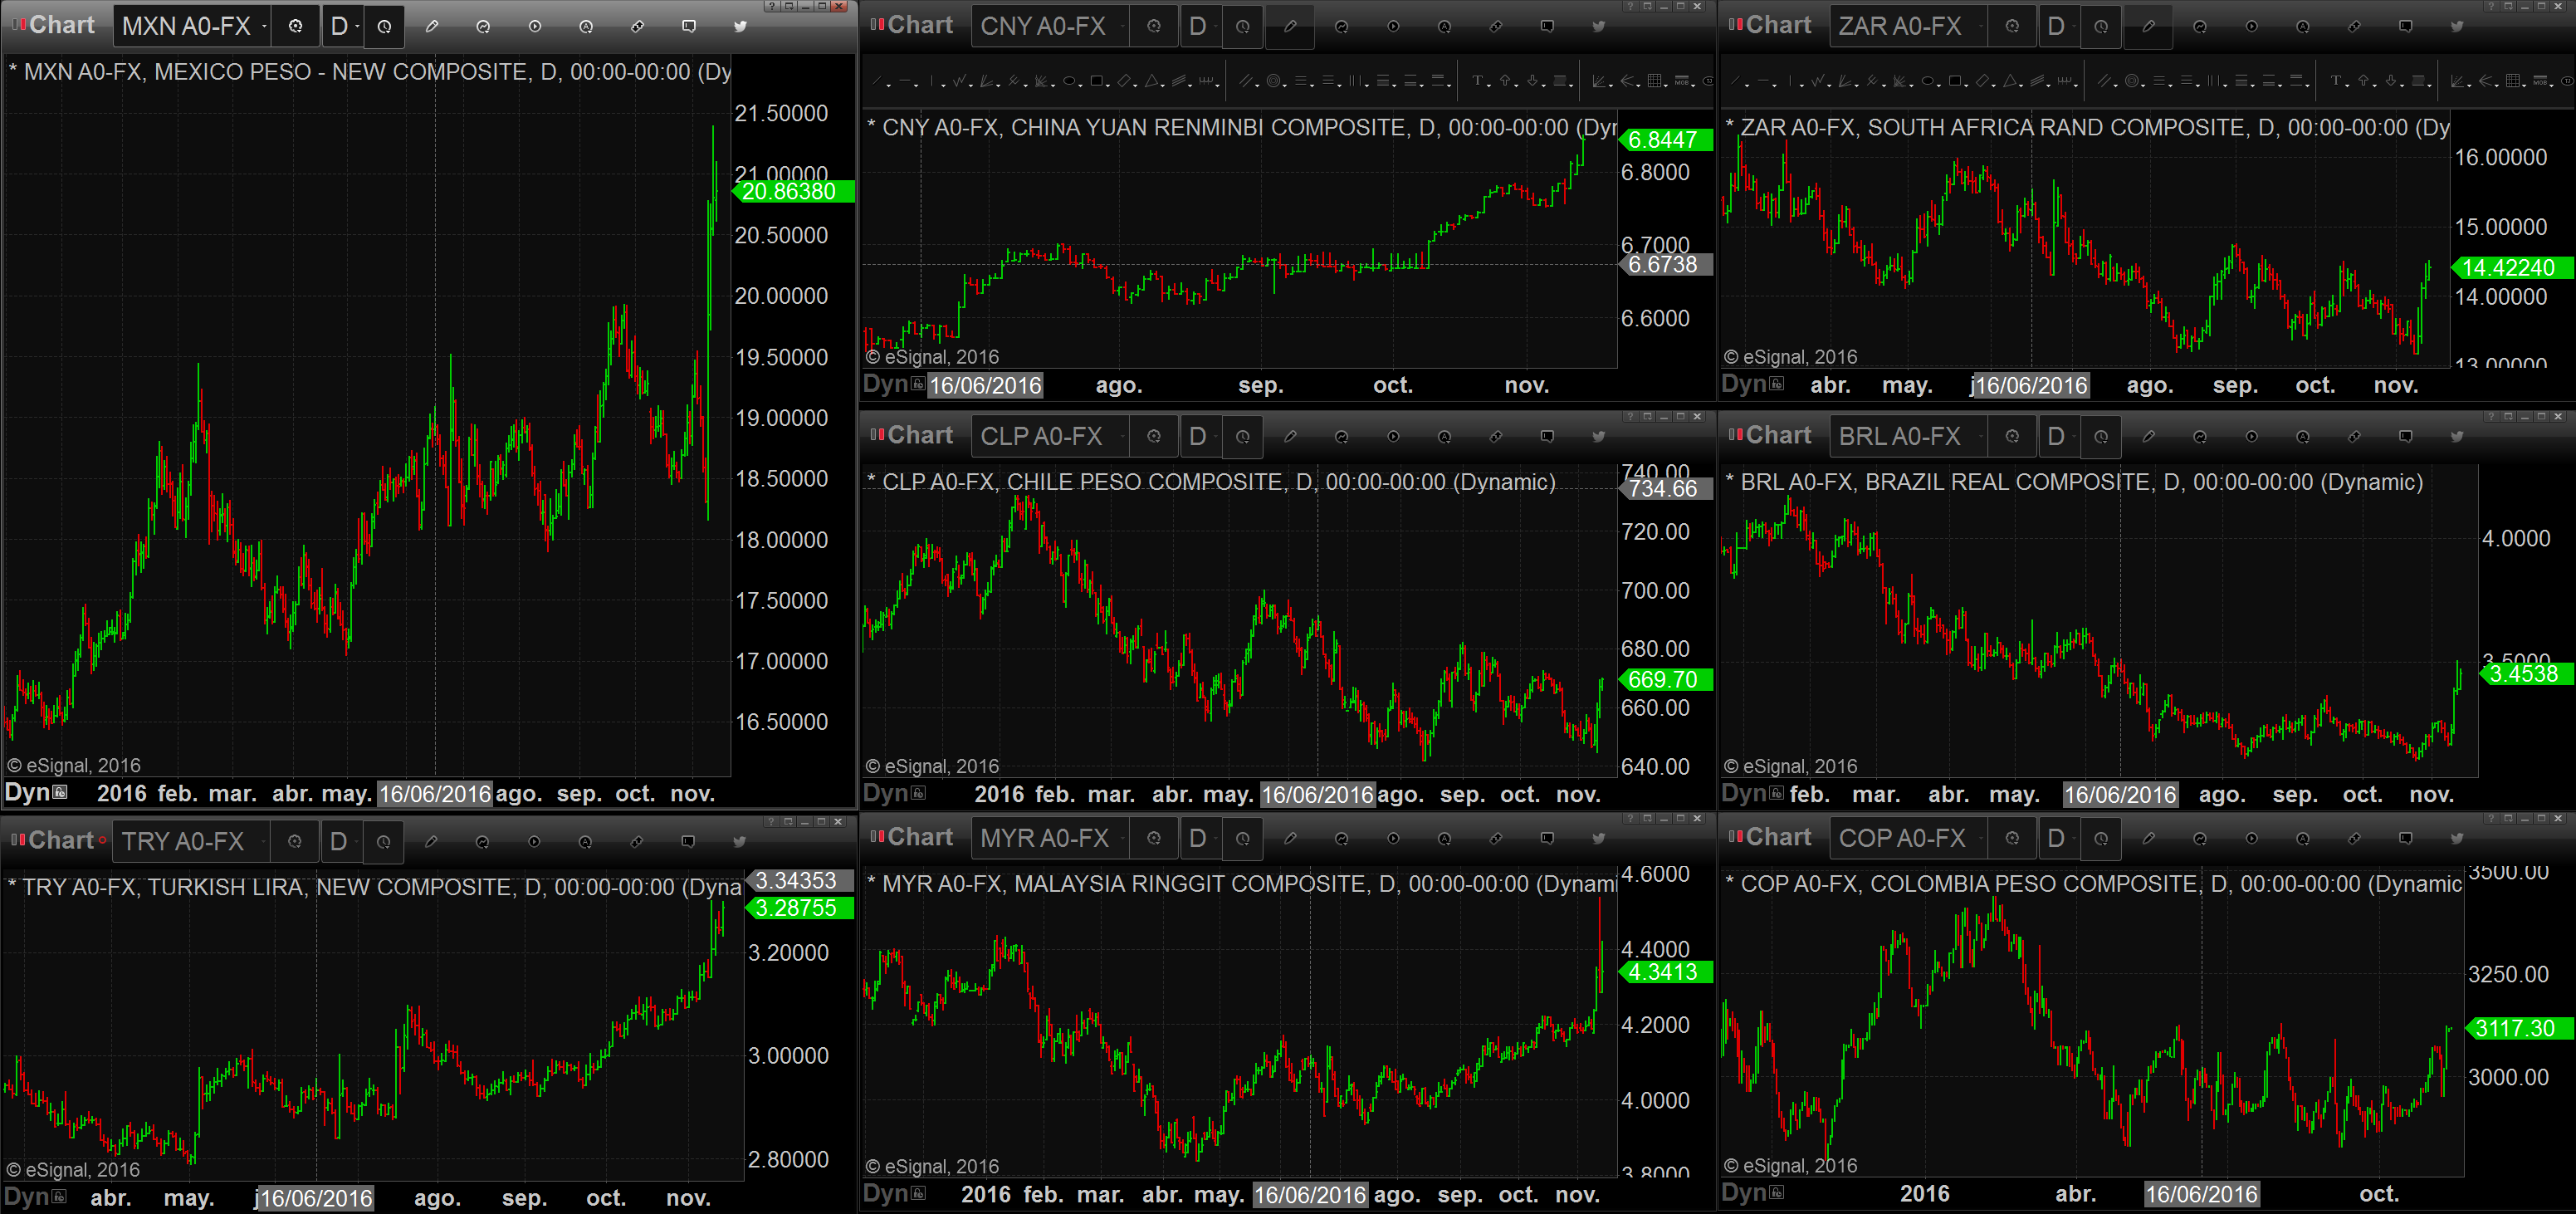The width and height of the screenshot is (2576, 1214).
Task: Open the Chart menu of CNY window
Action: tap(911, 25)
